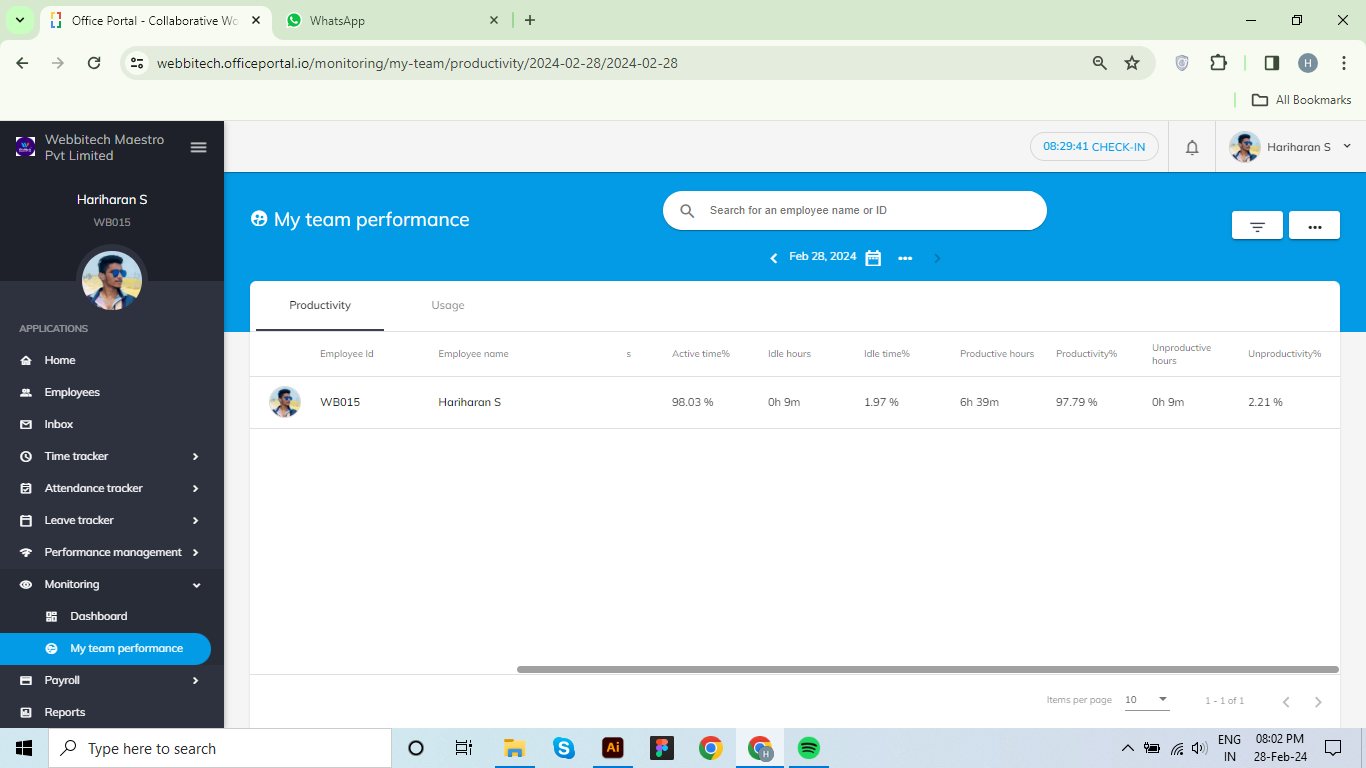Click the horizontal table scrollbar
Viewport: 1366px width, 768px height.
point(927,669)
